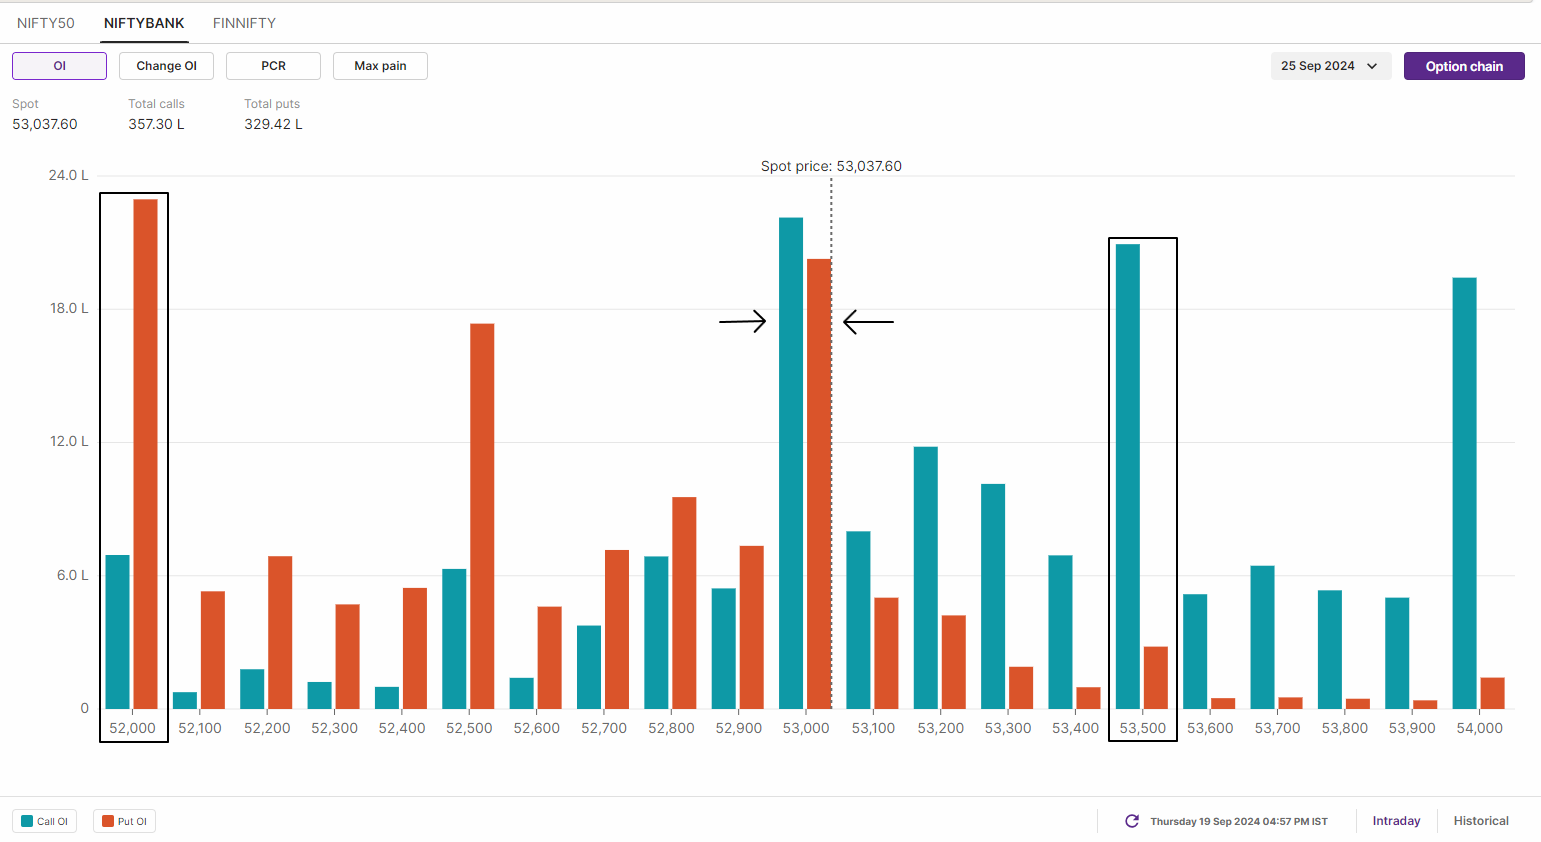
Task: Click the 53,700 call OI bar
Action: coord(1263,638)
